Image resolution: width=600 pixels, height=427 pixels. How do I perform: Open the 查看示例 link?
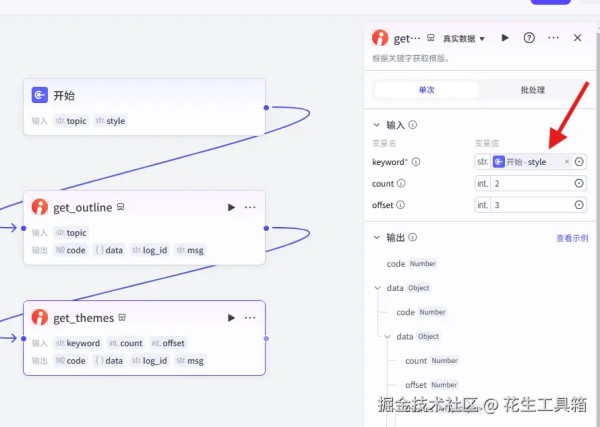click(572, 238)
